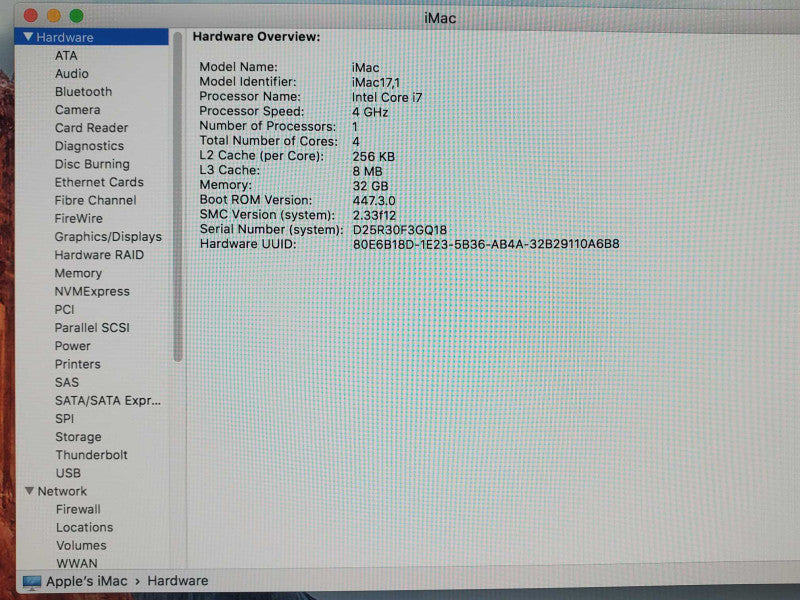This screenshot has height=600, width=800.
Task: Select Bluetooth in the sidebar
Action: [x=84, y=92]
